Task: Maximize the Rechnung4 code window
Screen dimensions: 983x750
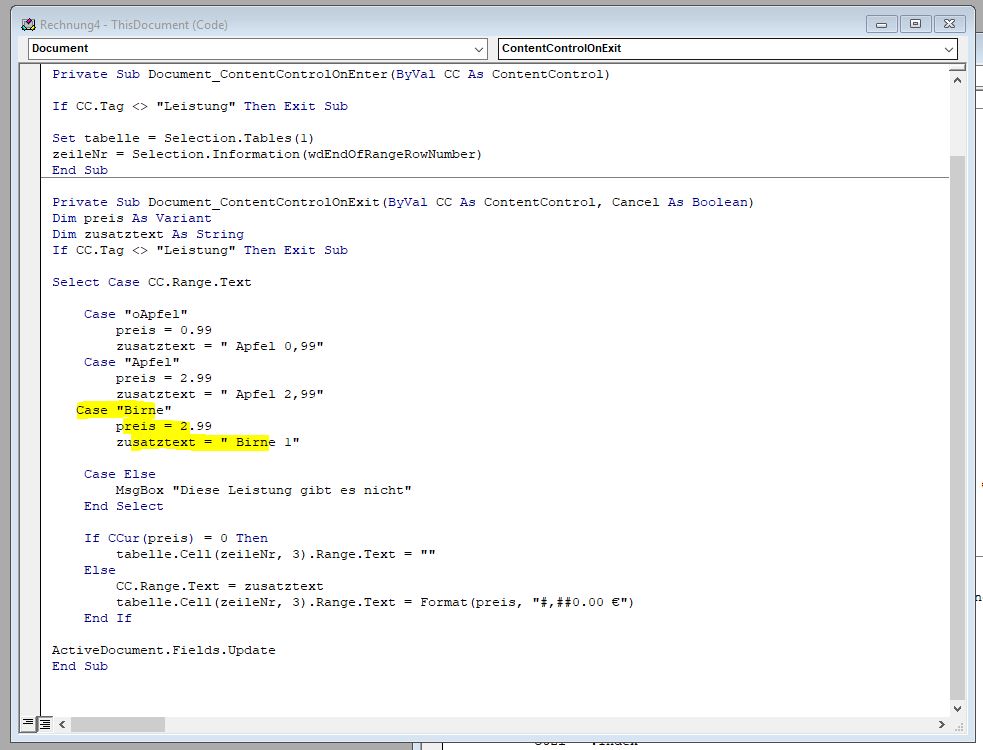Action: point(915,24)
